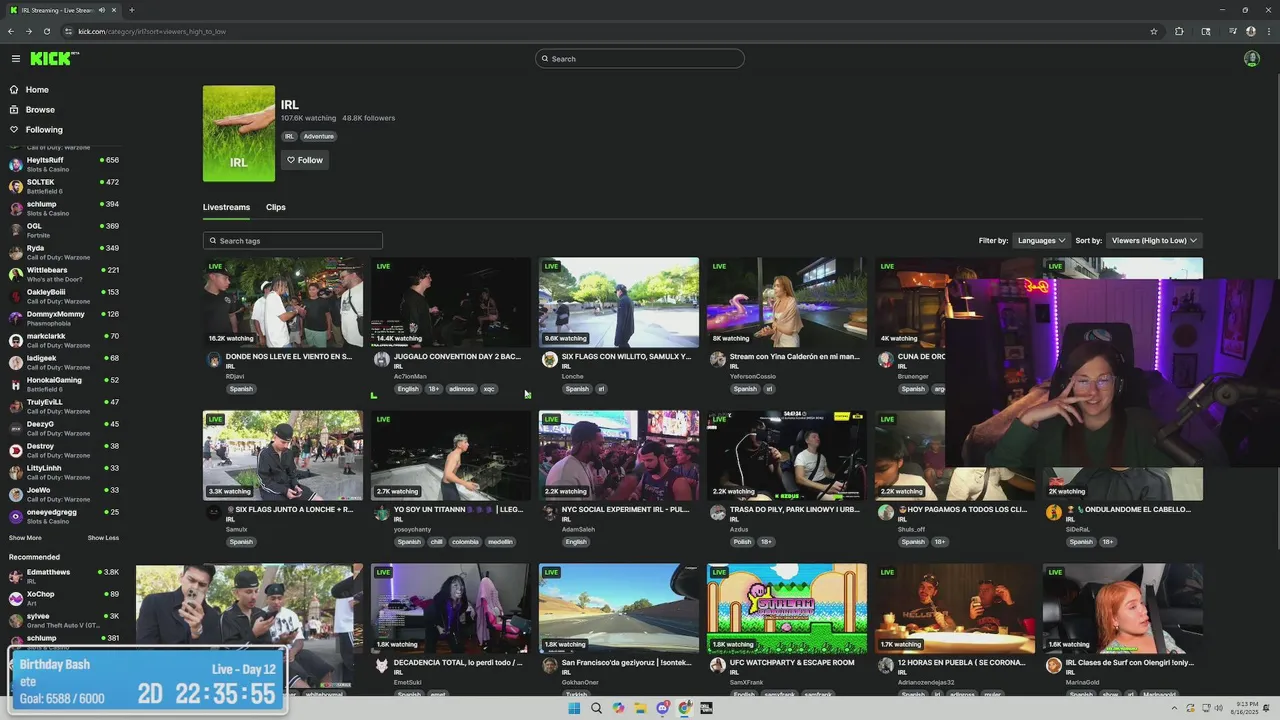Open JUGGALO CONVENTION DAY 2 stream thumbnail

point(451,302)
